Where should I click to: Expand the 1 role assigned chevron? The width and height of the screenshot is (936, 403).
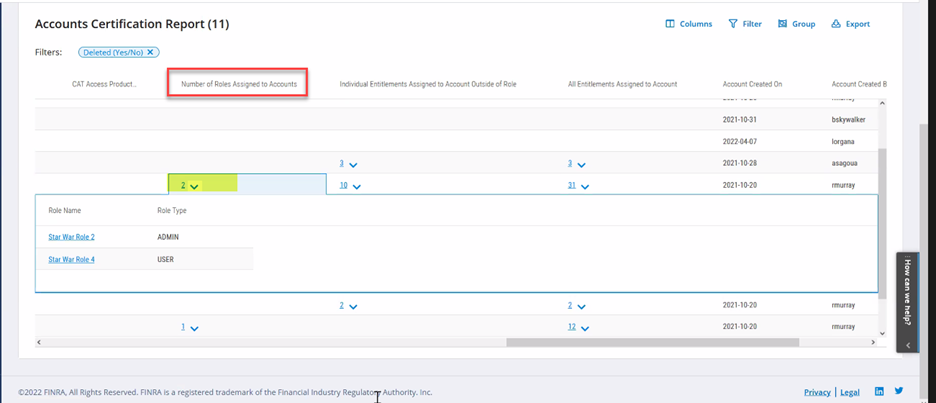pos(194,328)
